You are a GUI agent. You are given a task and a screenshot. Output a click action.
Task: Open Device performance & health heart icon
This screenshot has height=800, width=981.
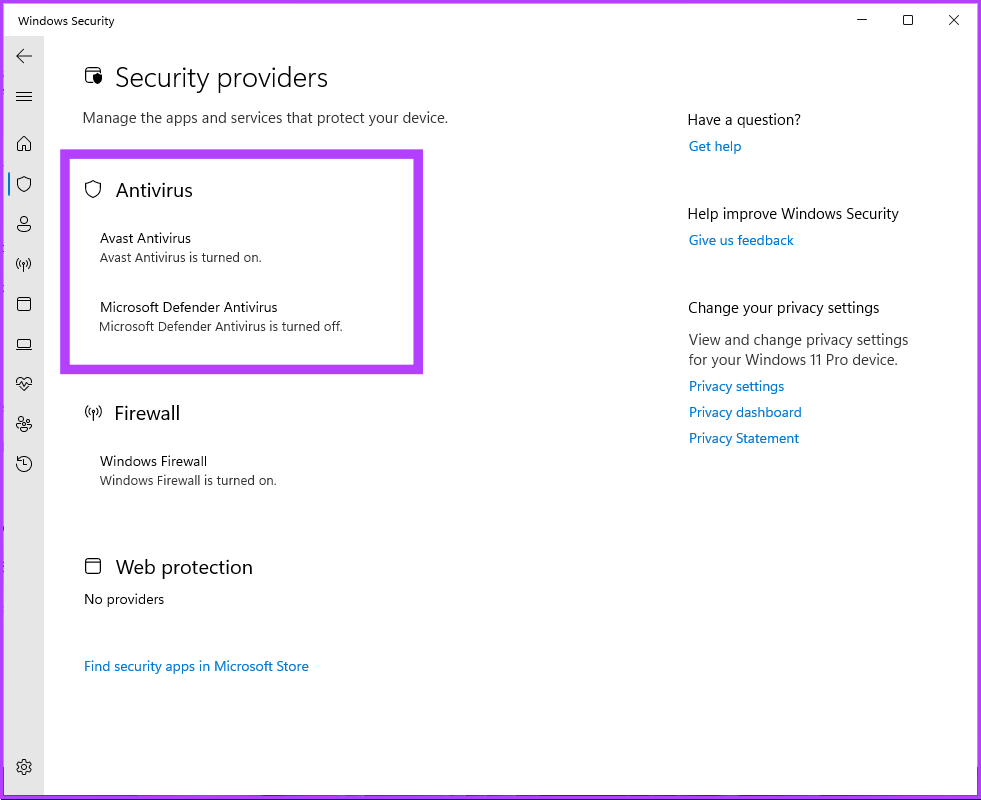(24, 384)
